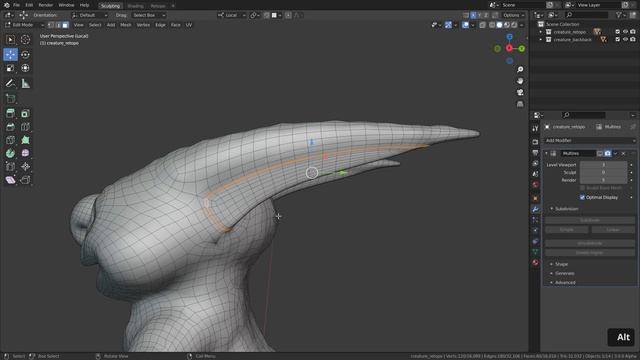This screenshot has width=640, height=360.
Task: Expand the creature_retopo collection in outliner
Action: point(541,32)
